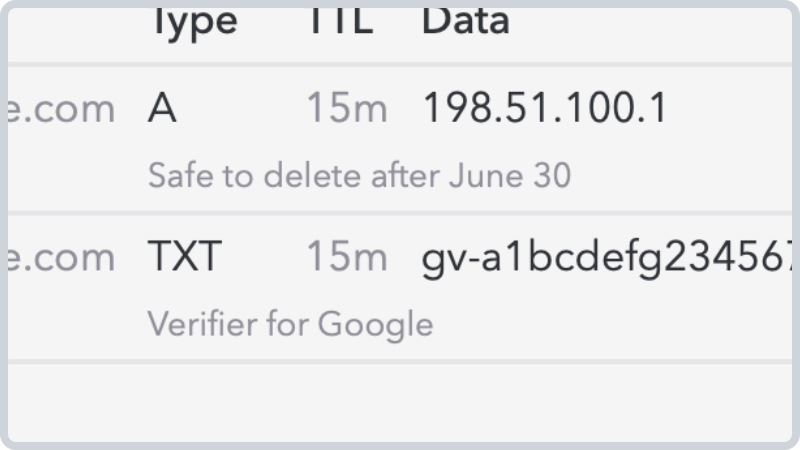Click the note 'Safe to delete after June 30'
This screenshot has width=800, height=450.
pyautogui.click(x=359, y=176)
